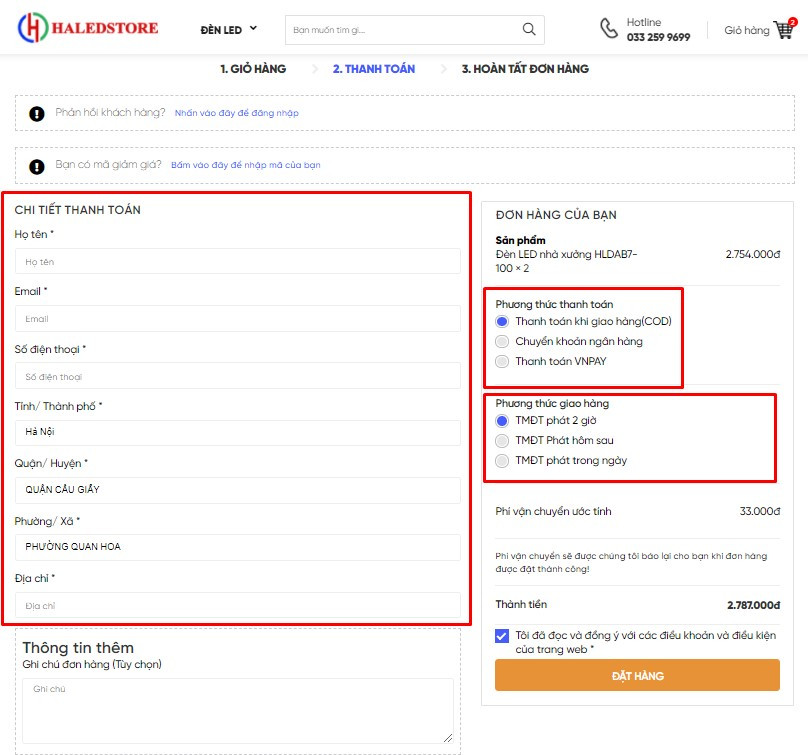The width and height of the screenshot is (808, 755).
Task: Toggle the terms and conditions checkbox
Action: pyautogui.click(x=502, y=636)
